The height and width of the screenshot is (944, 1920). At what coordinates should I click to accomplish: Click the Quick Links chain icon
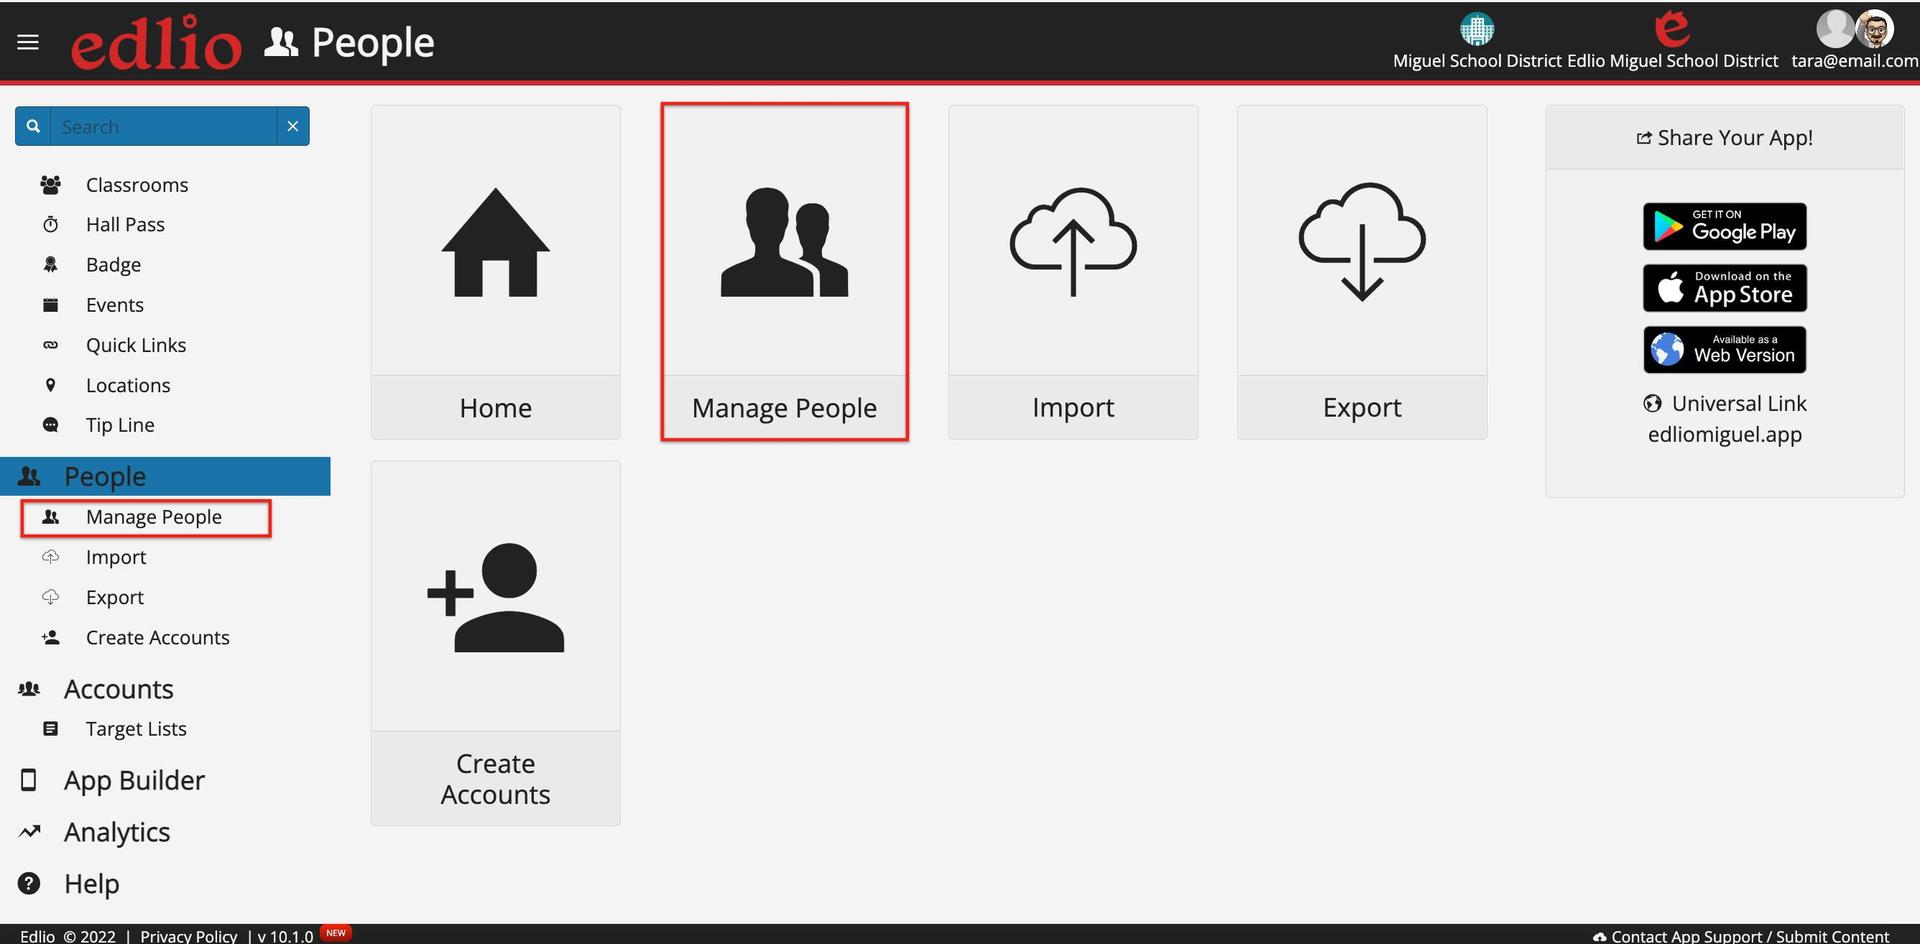pyautogui.click(x=50, y=345)
